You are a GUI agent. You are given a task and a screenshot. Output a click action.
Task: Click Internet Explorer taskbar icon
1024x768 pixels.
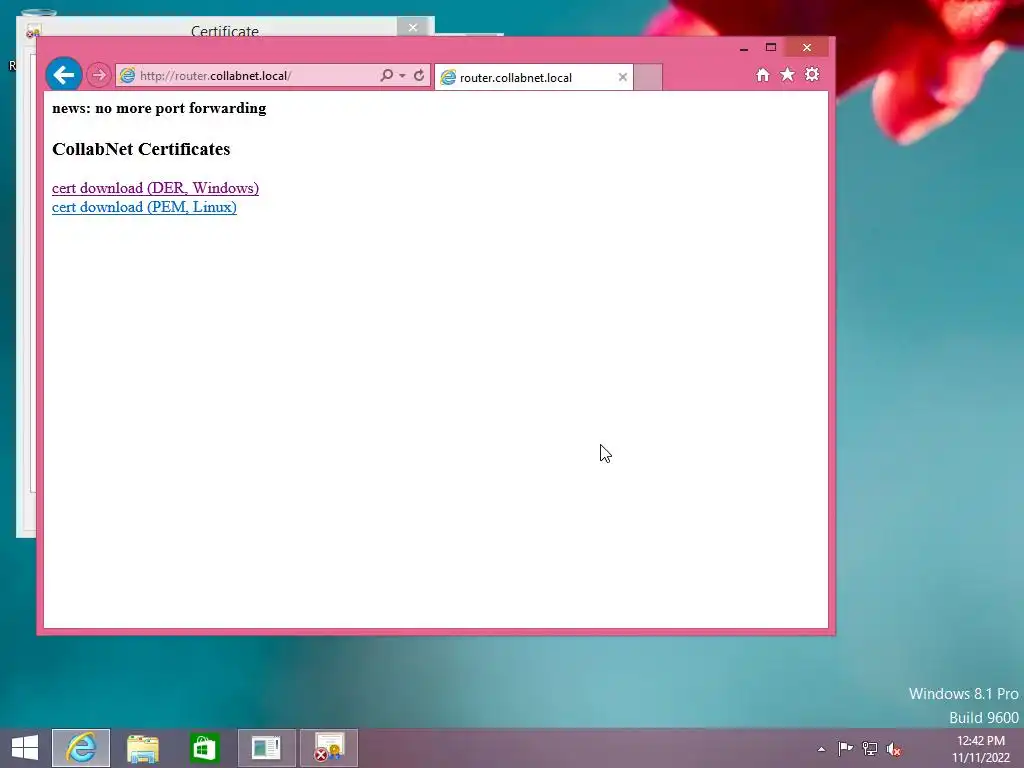tap(81, 748)
